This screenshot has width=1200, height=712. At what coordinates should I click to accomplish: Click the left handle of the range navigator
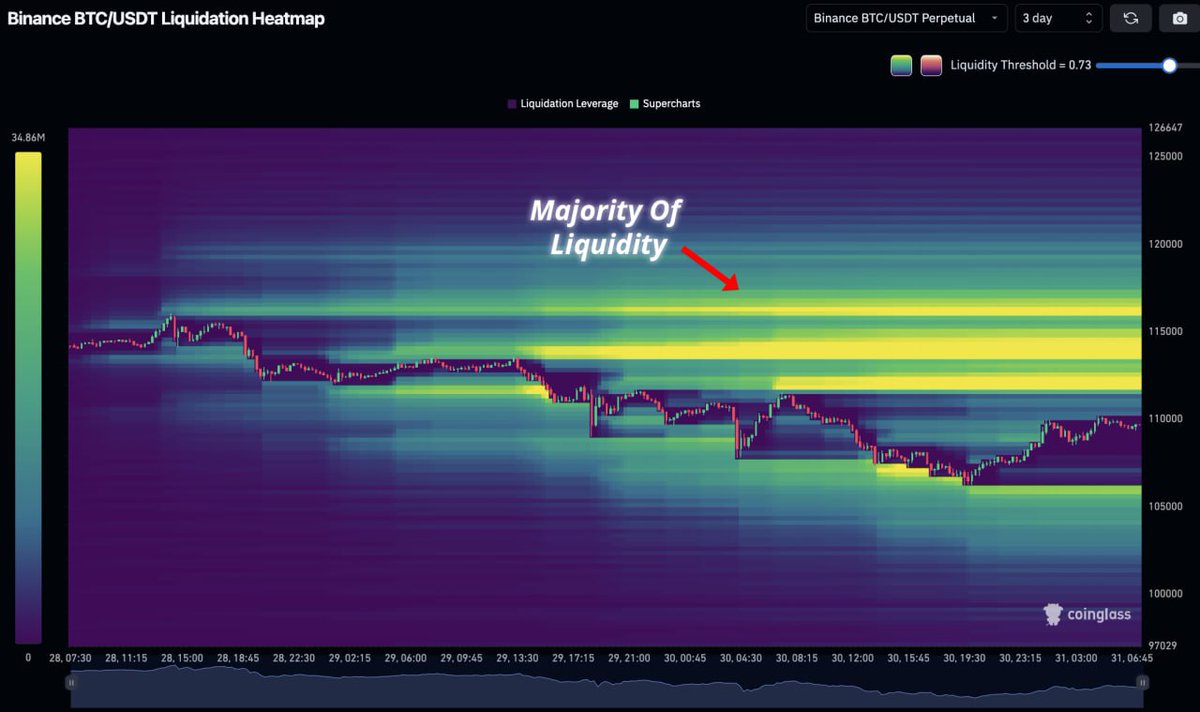click(71, 682)
